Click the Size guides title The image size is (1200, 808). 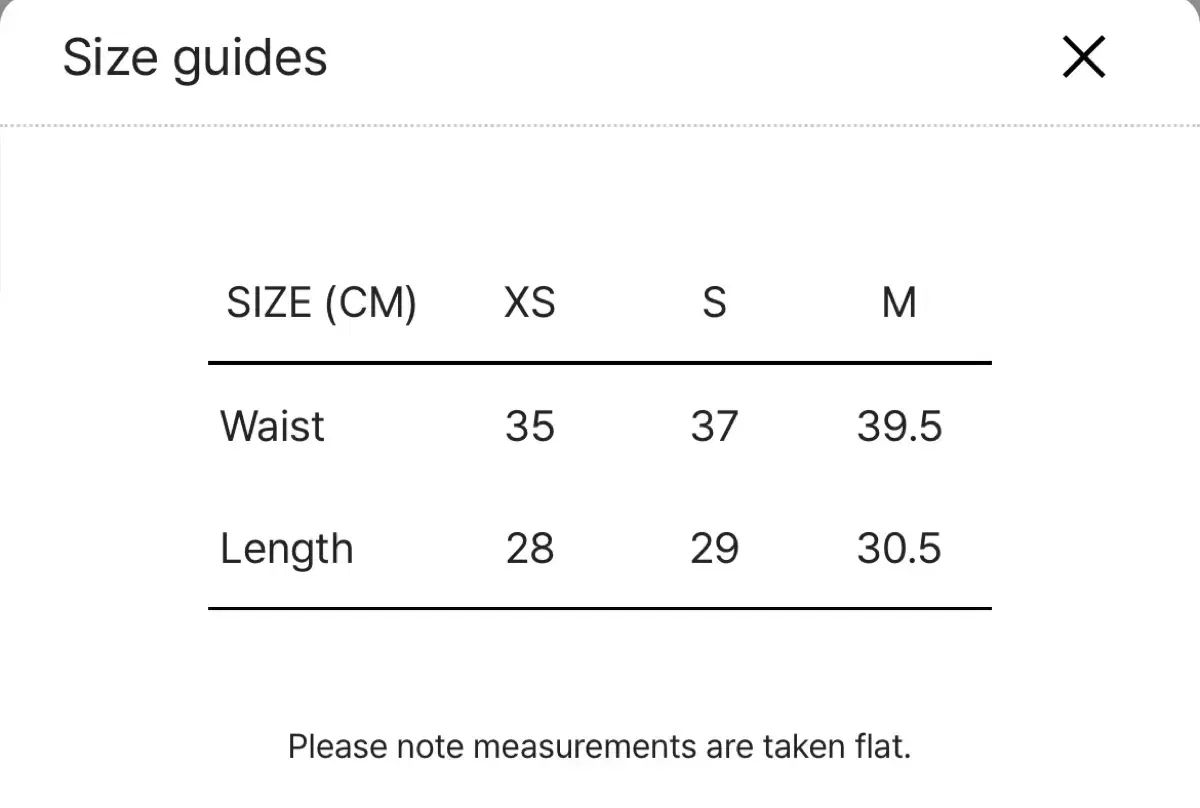pyautogui.click(x=195, y=57)
